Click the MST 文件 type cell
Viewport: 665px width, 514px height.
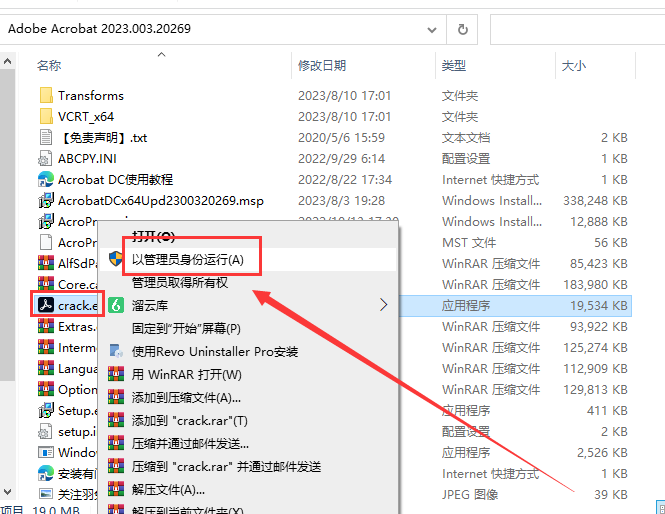point(469,242)
